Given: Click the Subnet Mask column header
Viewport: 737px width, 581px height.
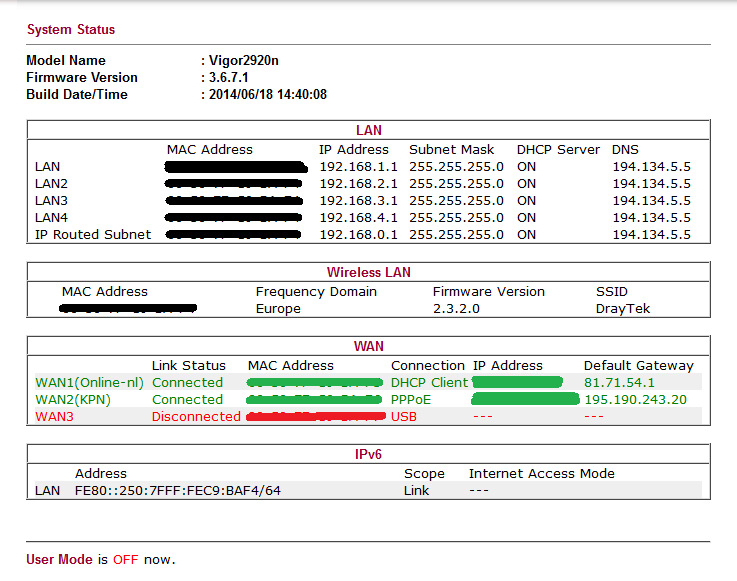Looking at the screenshot, I should 452,150.
